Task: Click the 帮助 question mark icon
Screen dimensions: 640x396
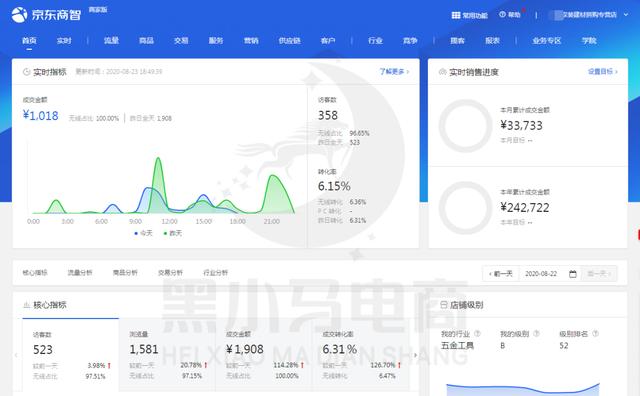Action: [502, 14]
